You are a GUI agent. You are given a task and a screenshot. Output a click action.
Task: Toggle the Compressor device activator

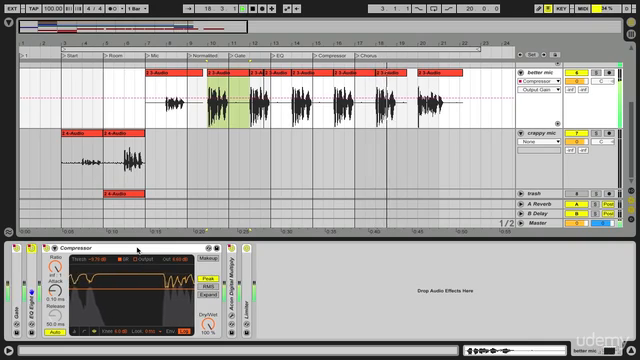[46, 248]
